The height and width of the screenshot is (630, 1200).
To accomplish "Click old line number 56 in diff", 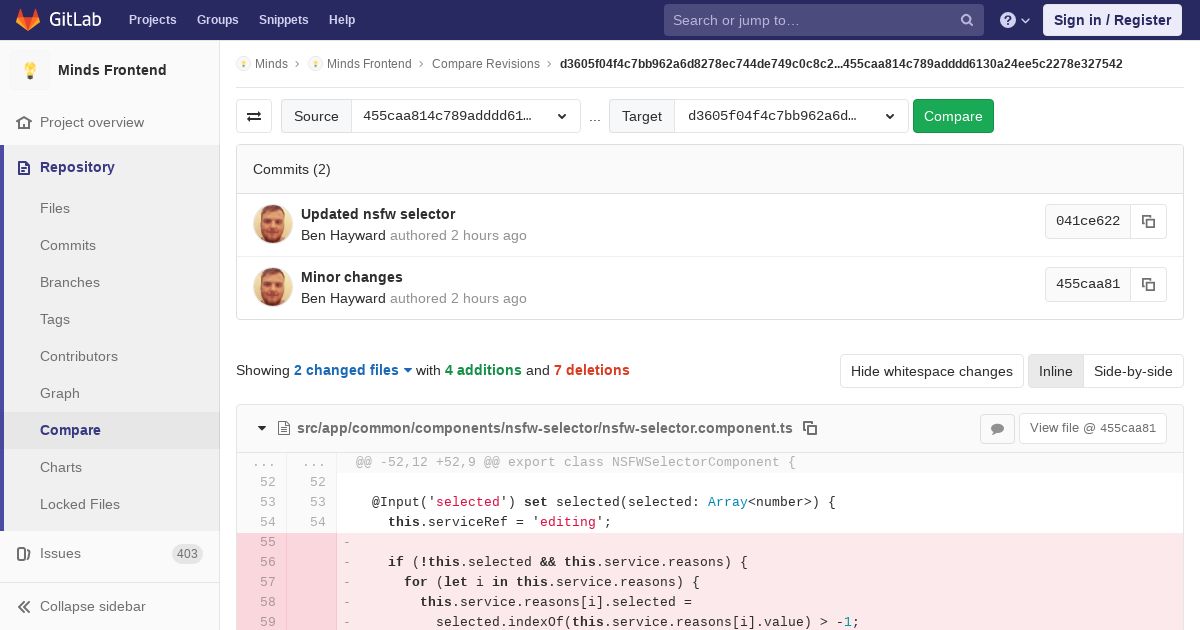I will [267, 562].
